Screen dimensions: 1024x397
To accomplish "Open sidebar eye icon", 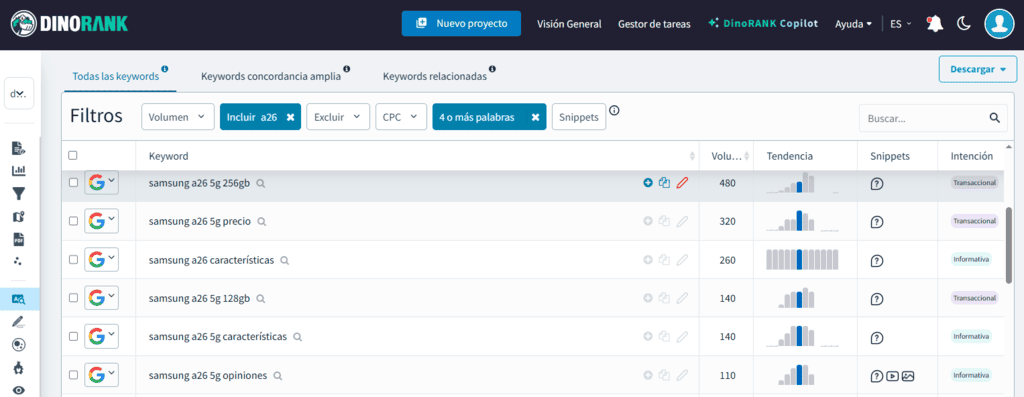I will 19,390.
